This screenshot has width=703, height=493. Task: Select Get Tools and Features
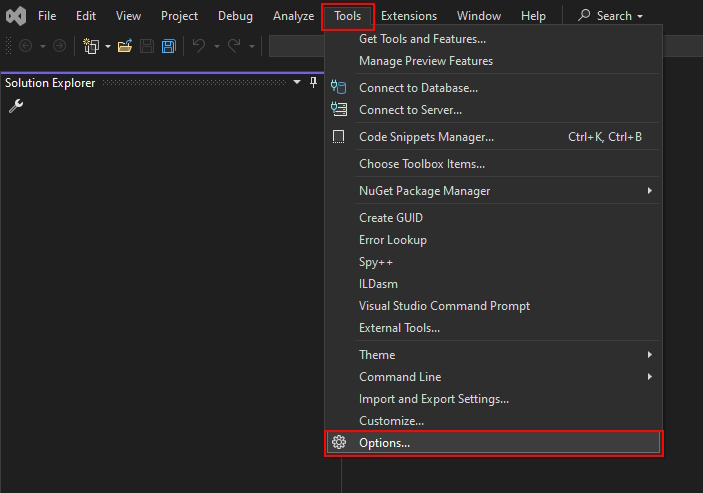[x=422, y=39]
